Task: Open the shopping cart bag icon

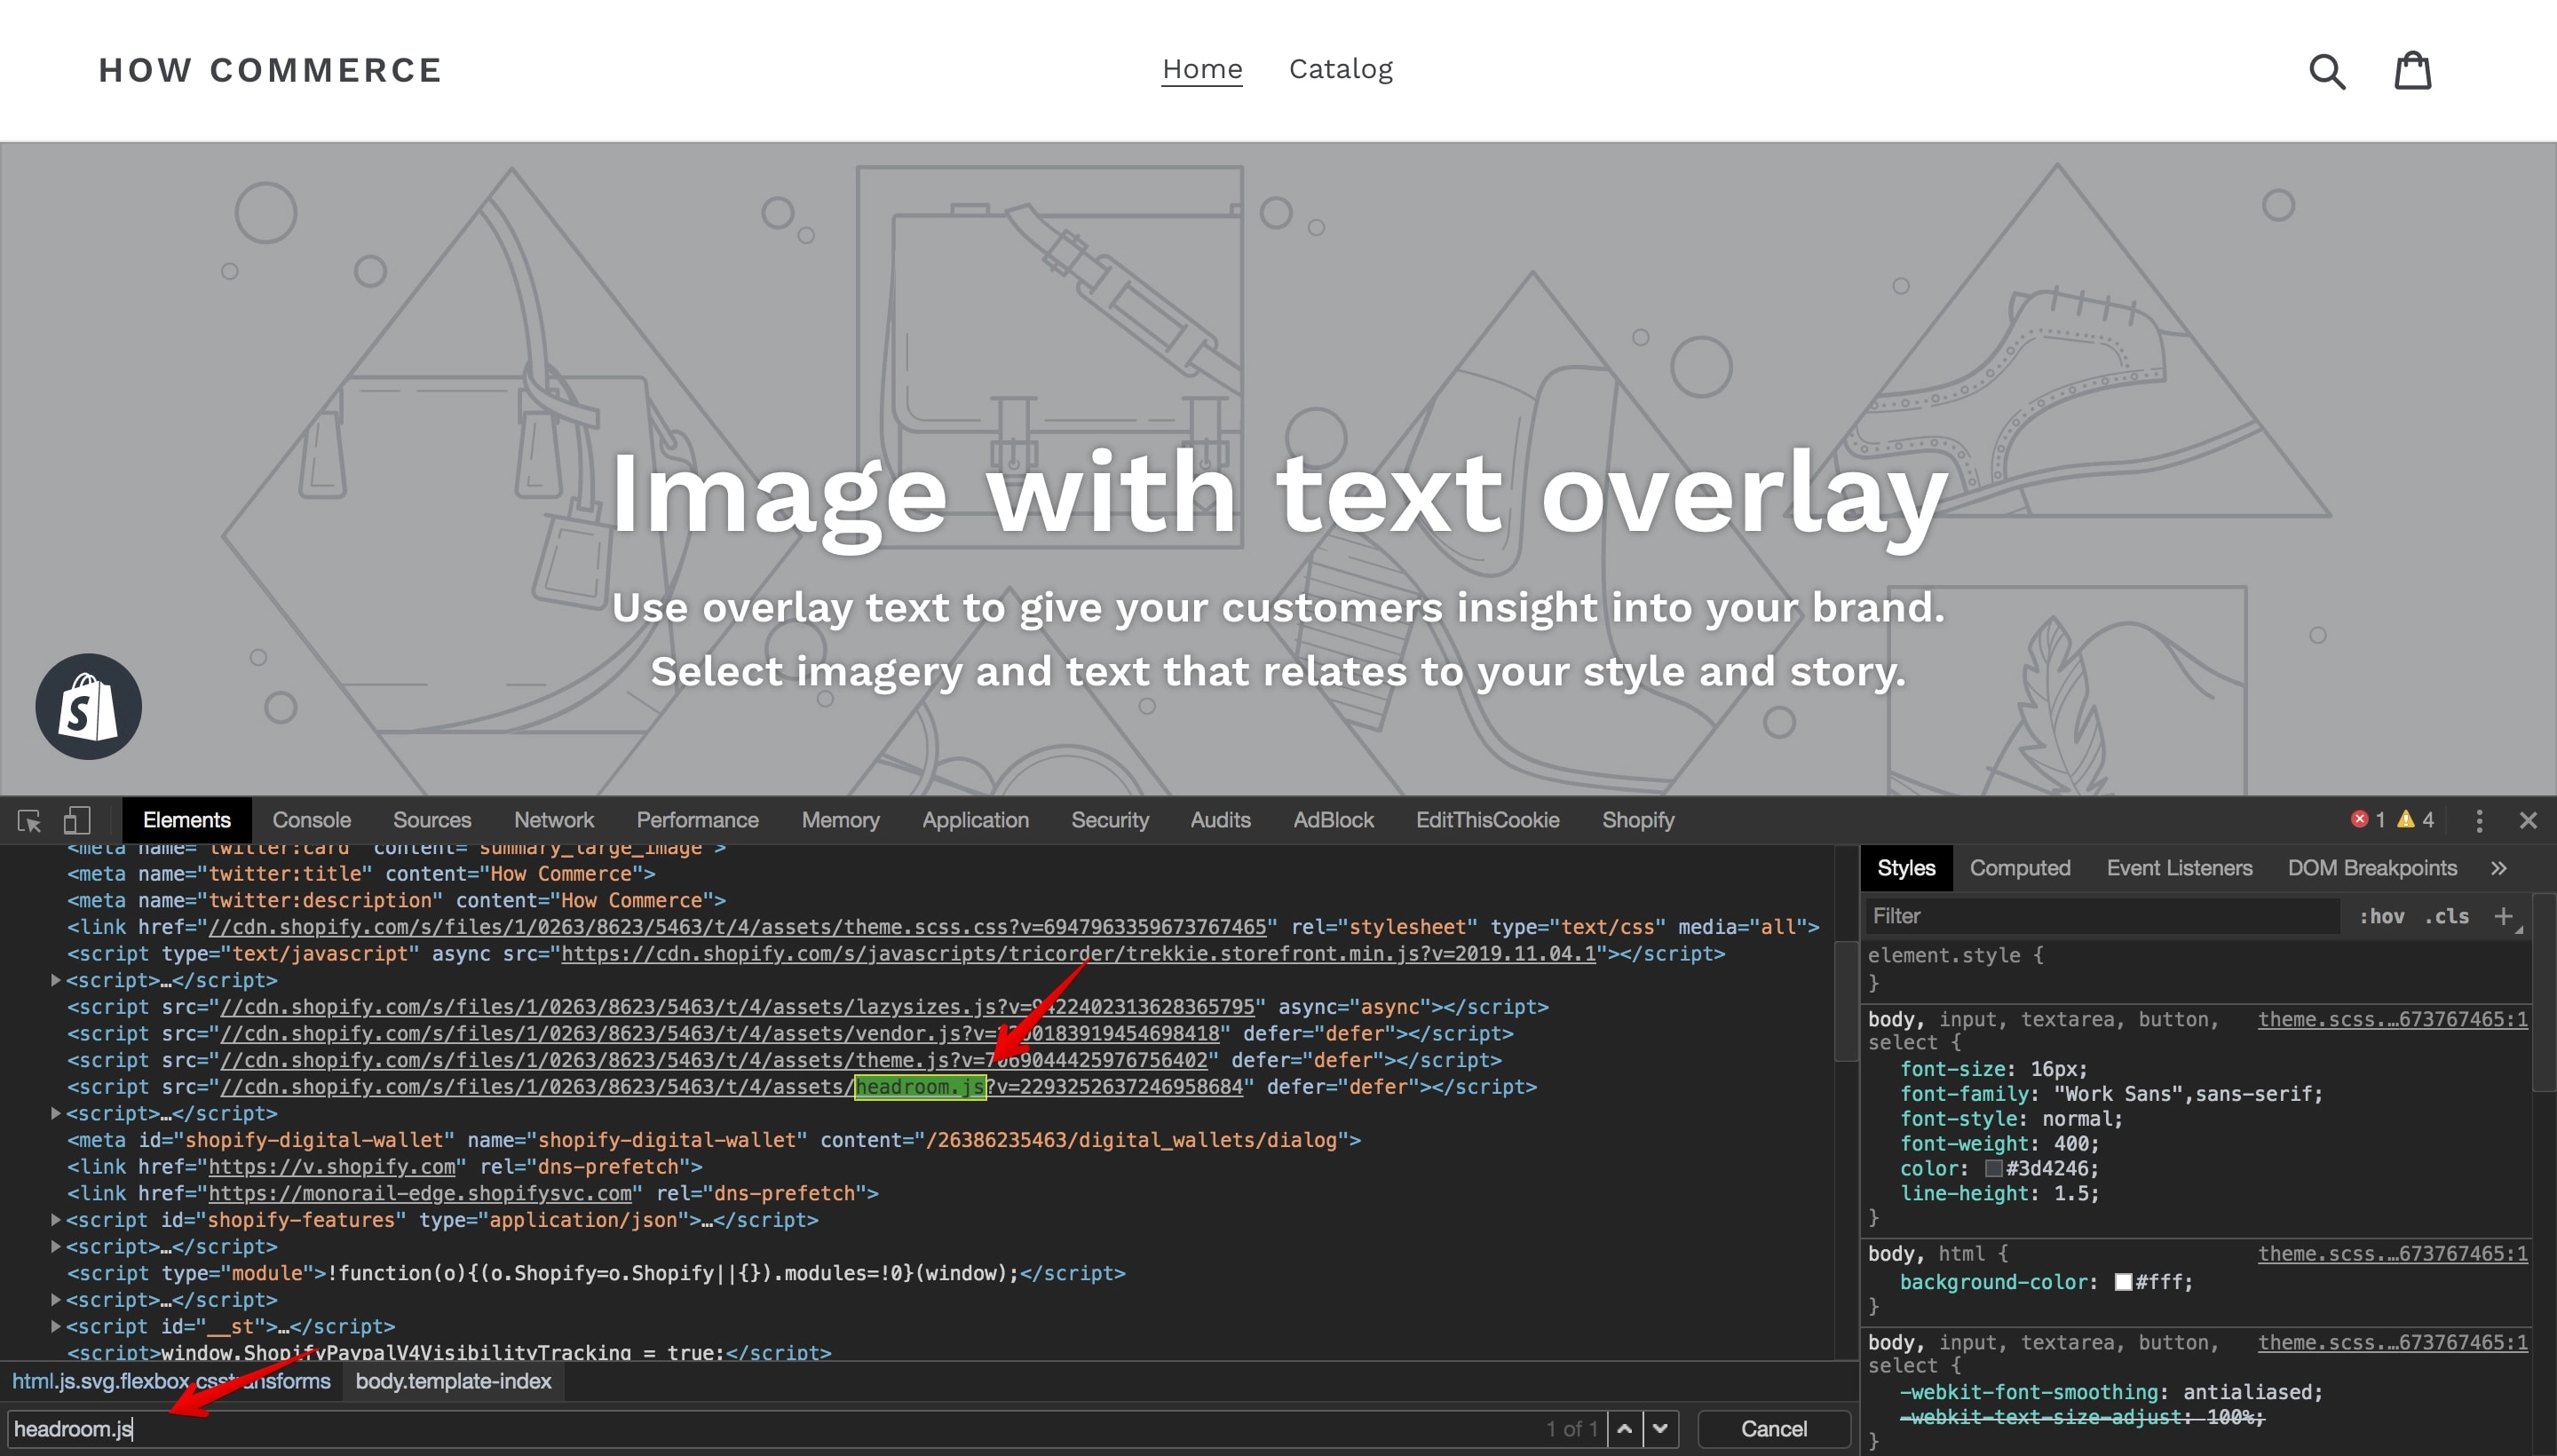Action: 2412,70
